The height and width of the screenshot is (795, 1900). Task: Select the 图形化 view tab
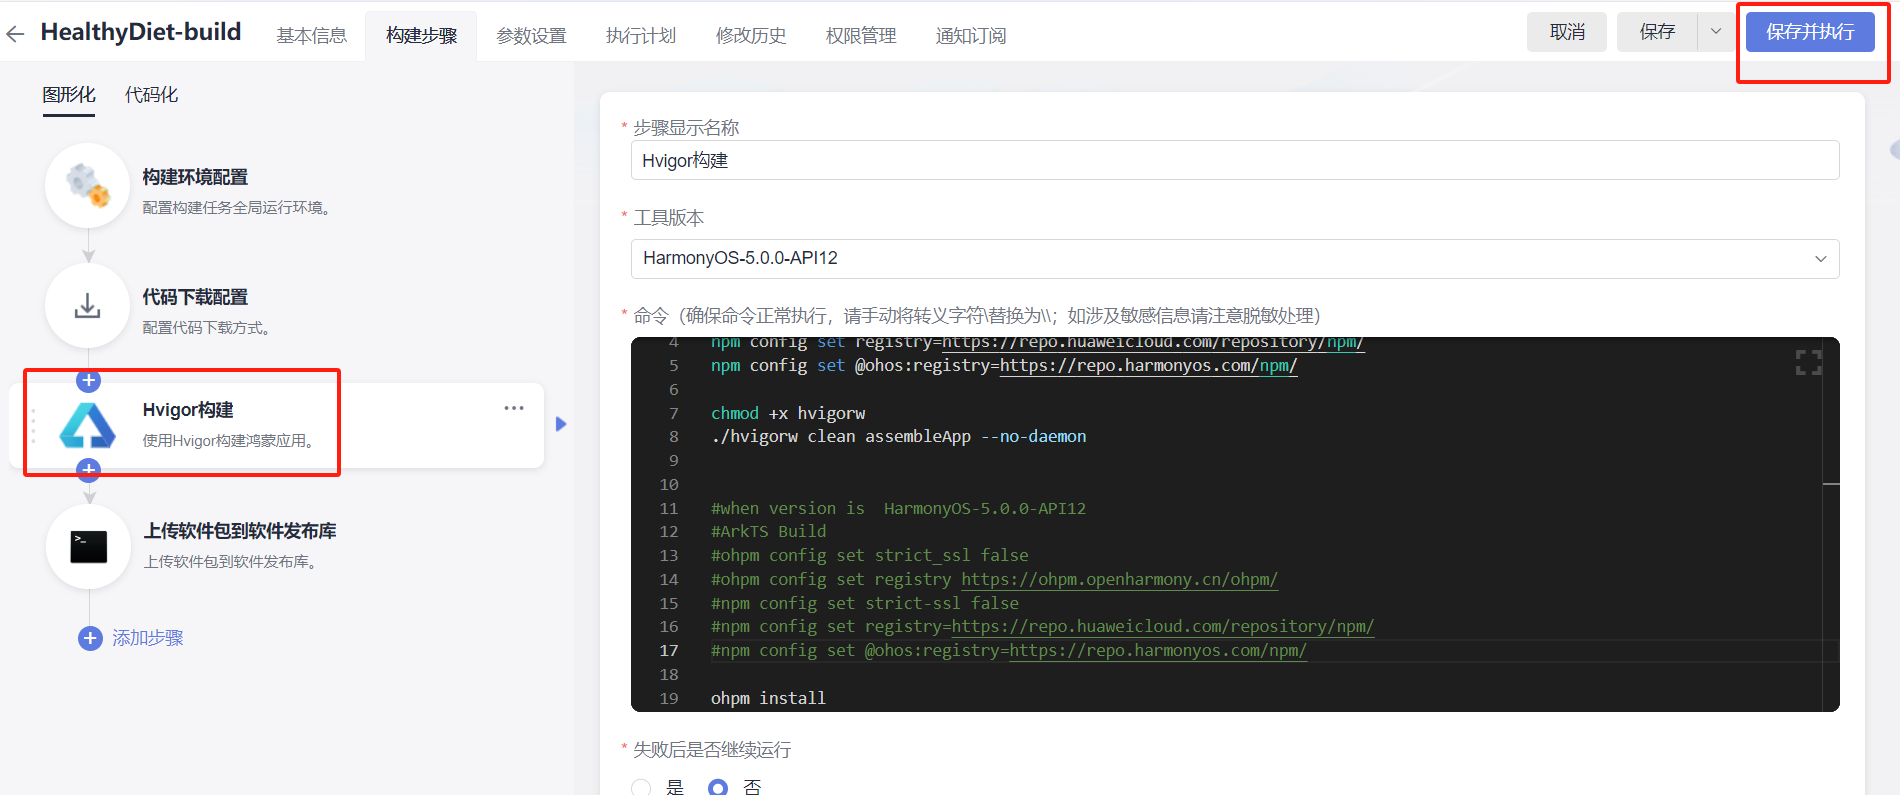[69, 95]
